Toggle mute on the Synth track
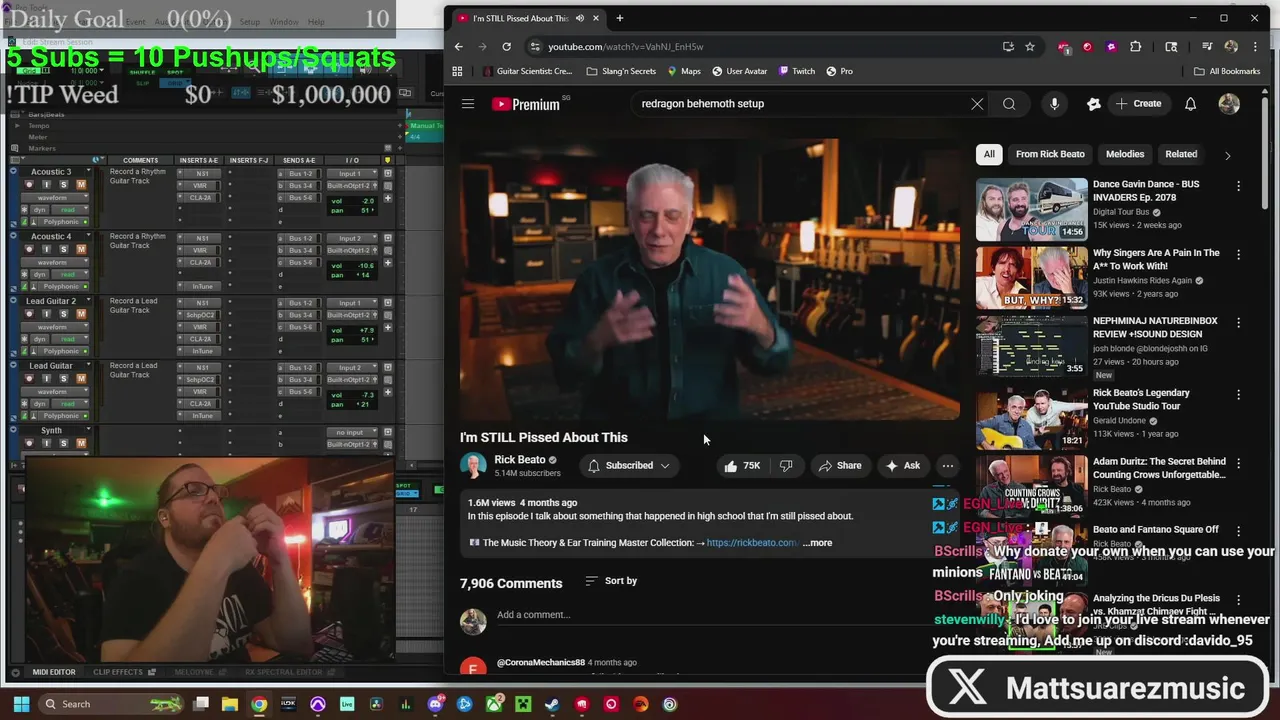Screen dimensions: 1280x720 81,442
